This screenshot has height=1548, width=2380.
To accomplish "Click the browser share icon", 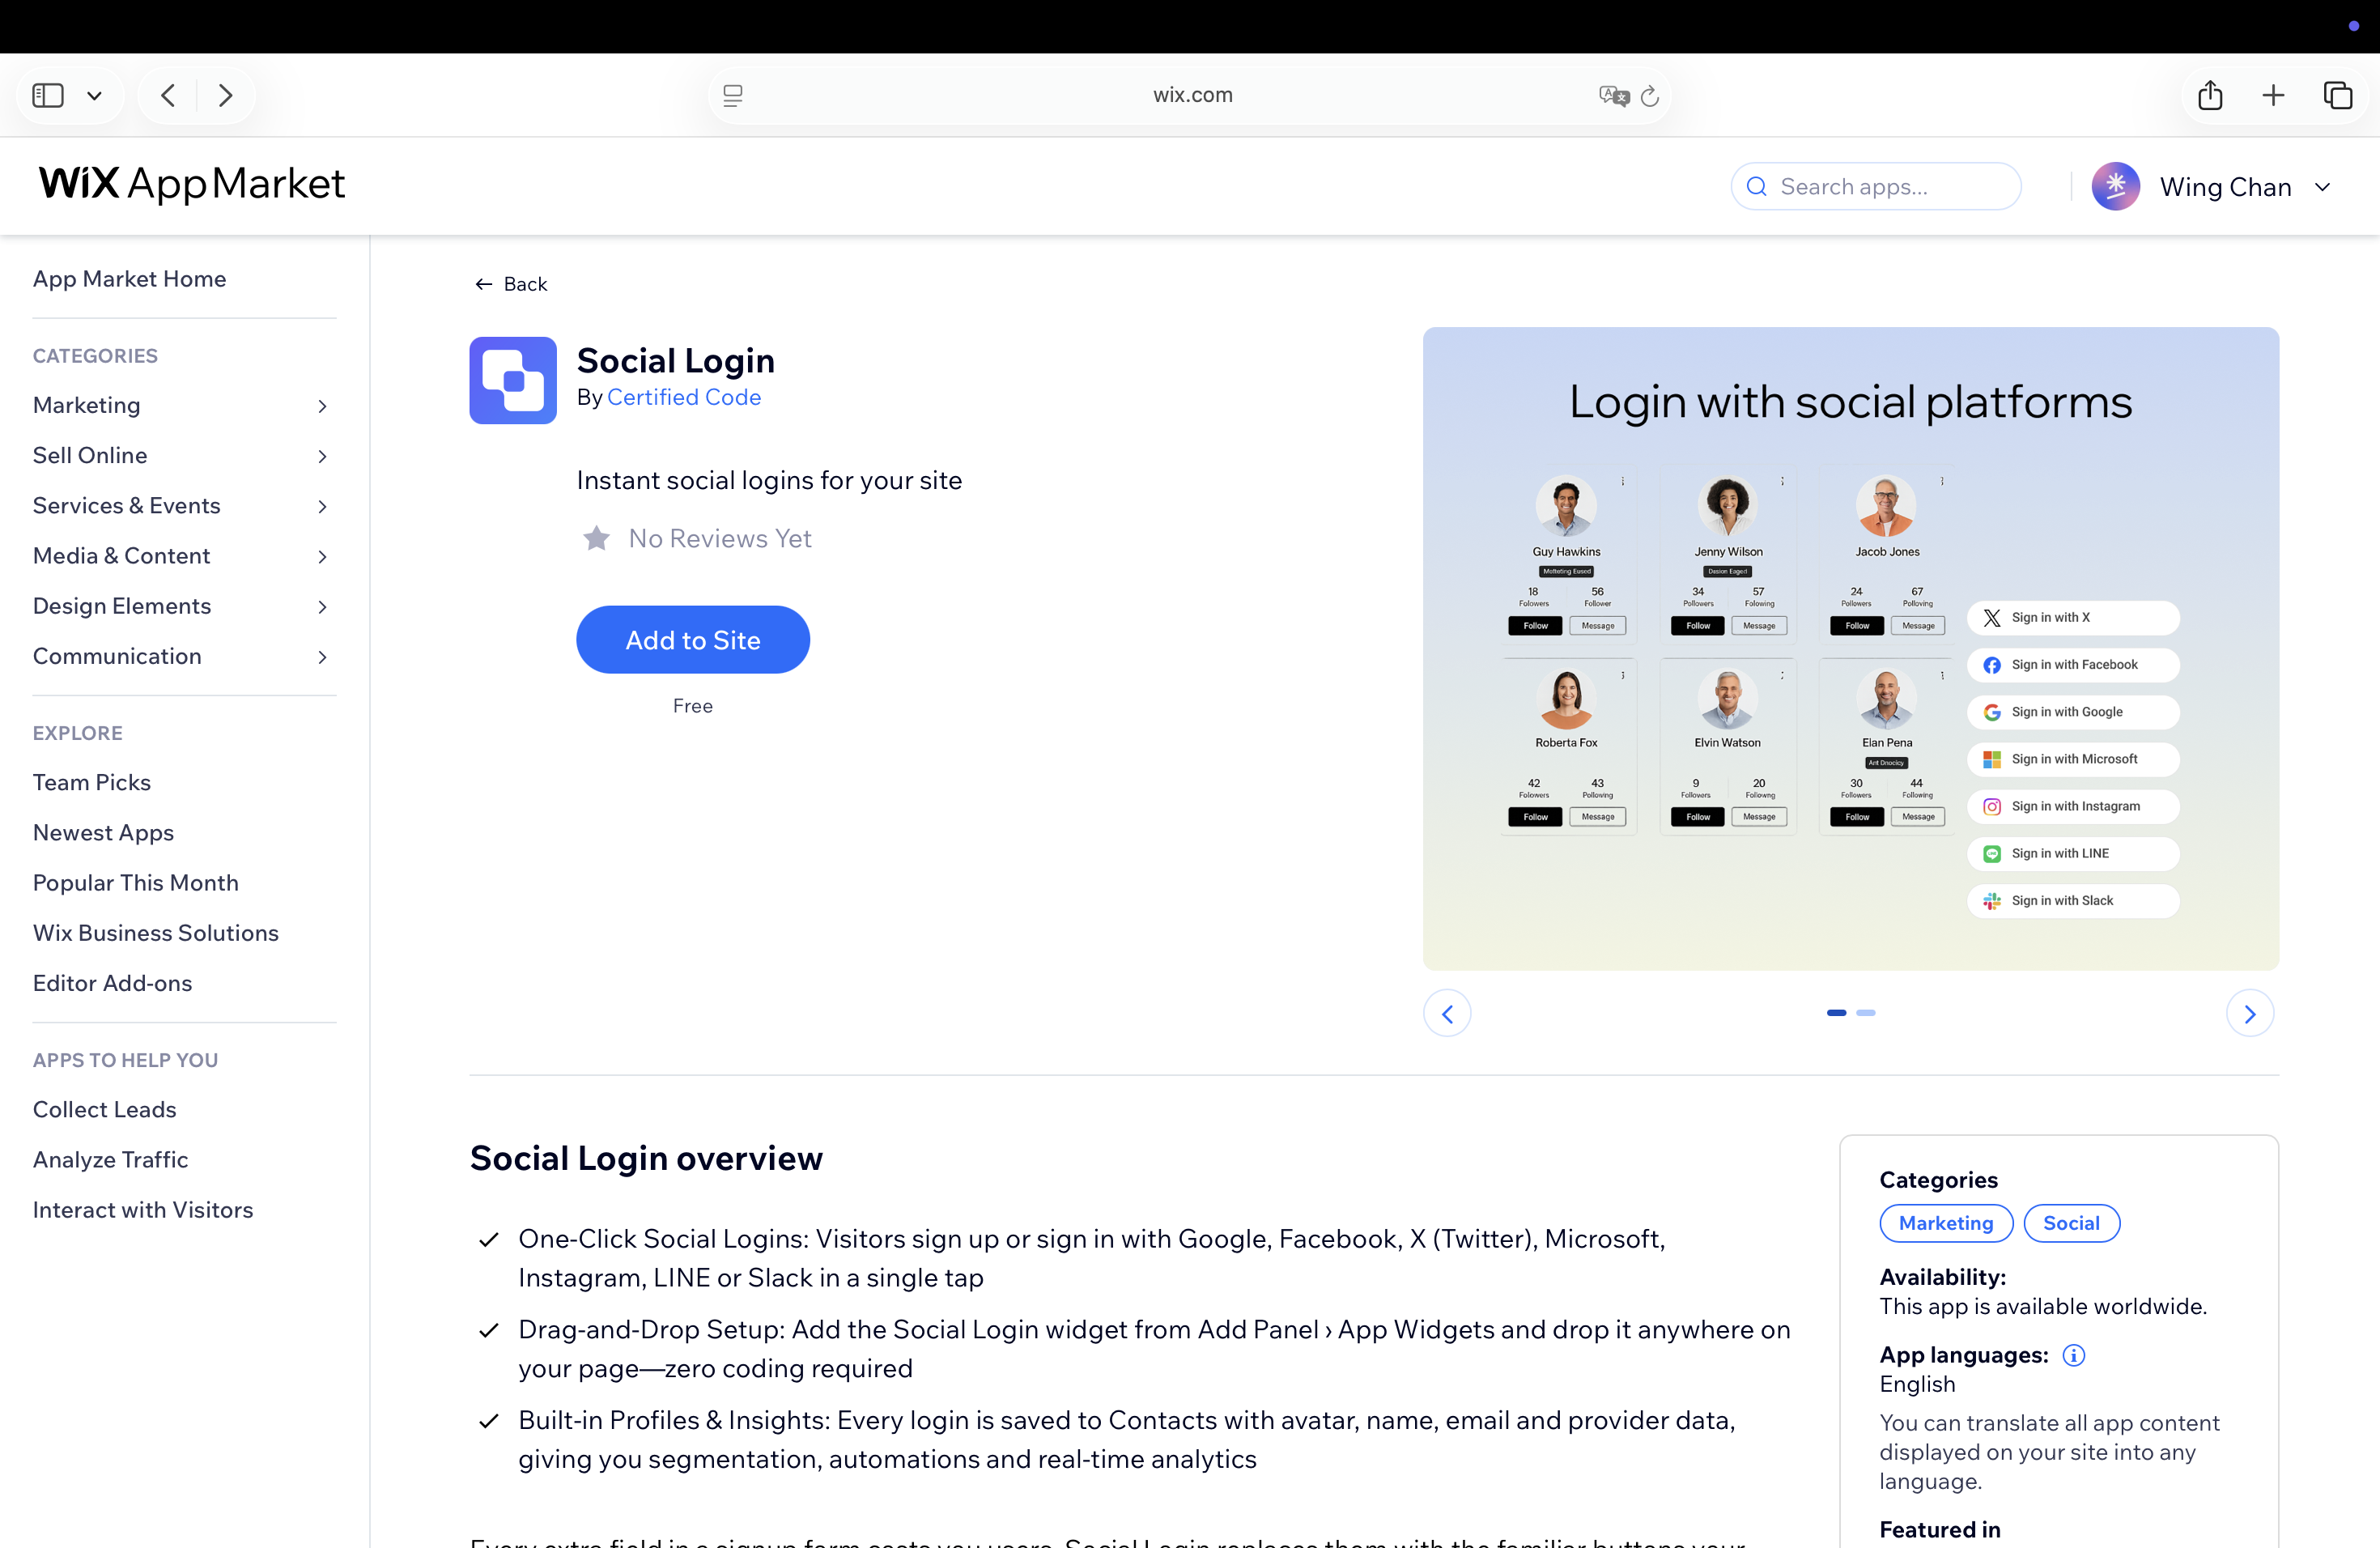I will coord(2211,95).
